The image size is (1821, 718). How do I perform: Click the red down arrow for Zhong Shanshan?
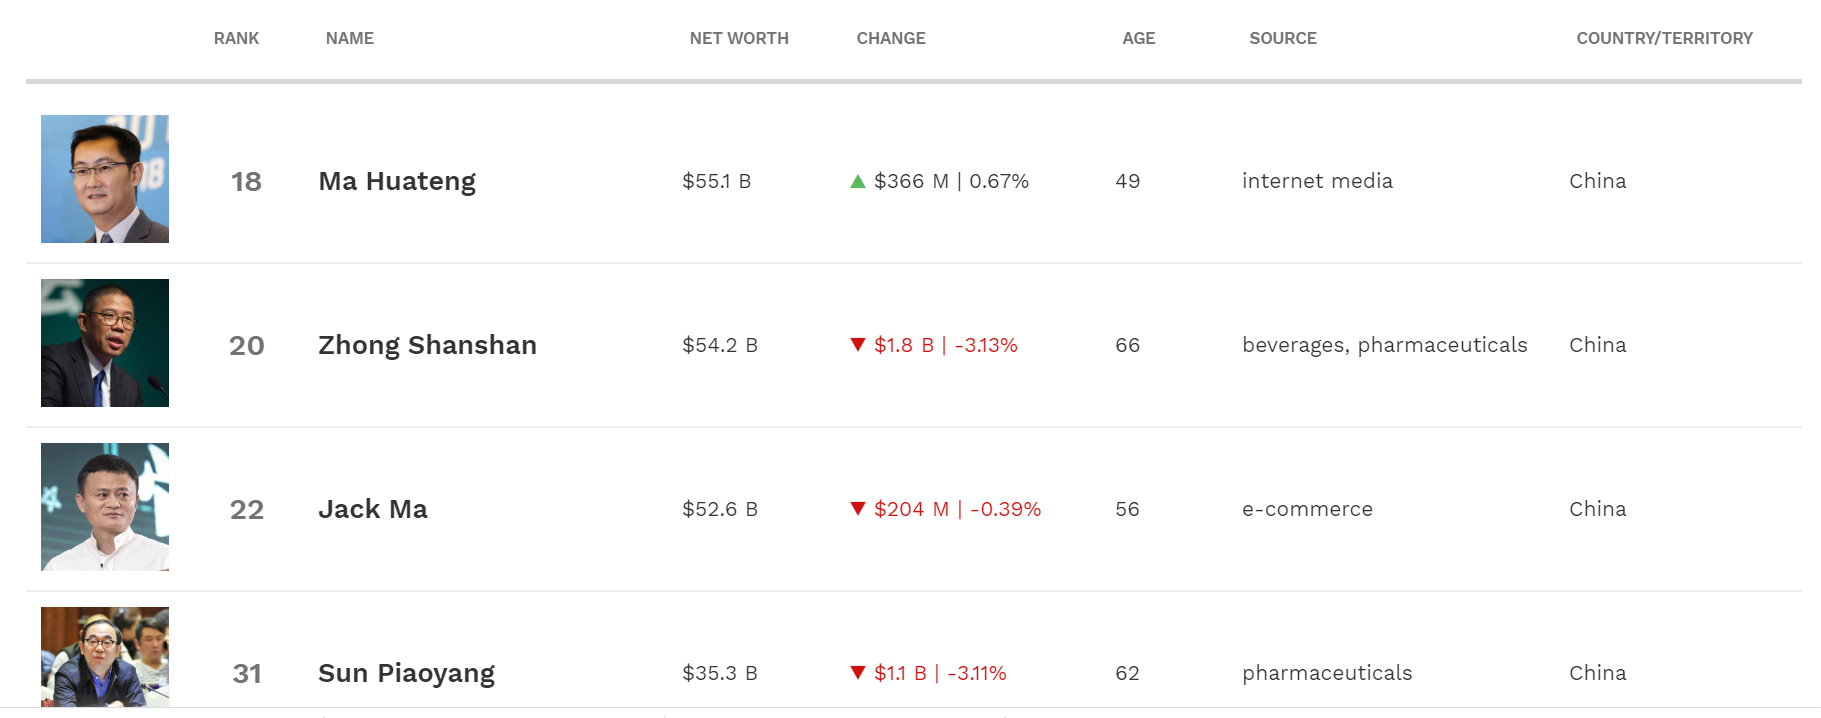857,345
